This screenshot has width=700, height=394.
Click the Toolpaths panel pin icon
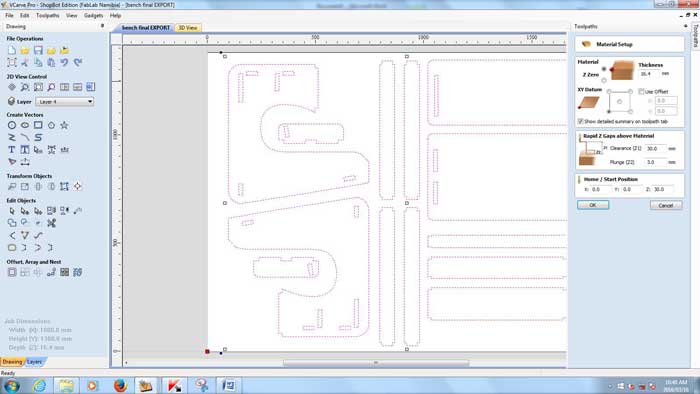point(685,26)
